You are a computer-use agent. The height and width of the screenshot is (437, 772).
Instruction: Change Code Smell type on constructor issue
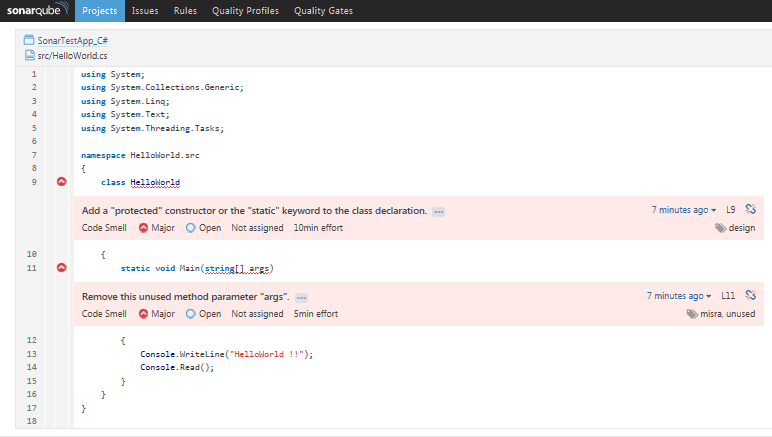point(104,228)
